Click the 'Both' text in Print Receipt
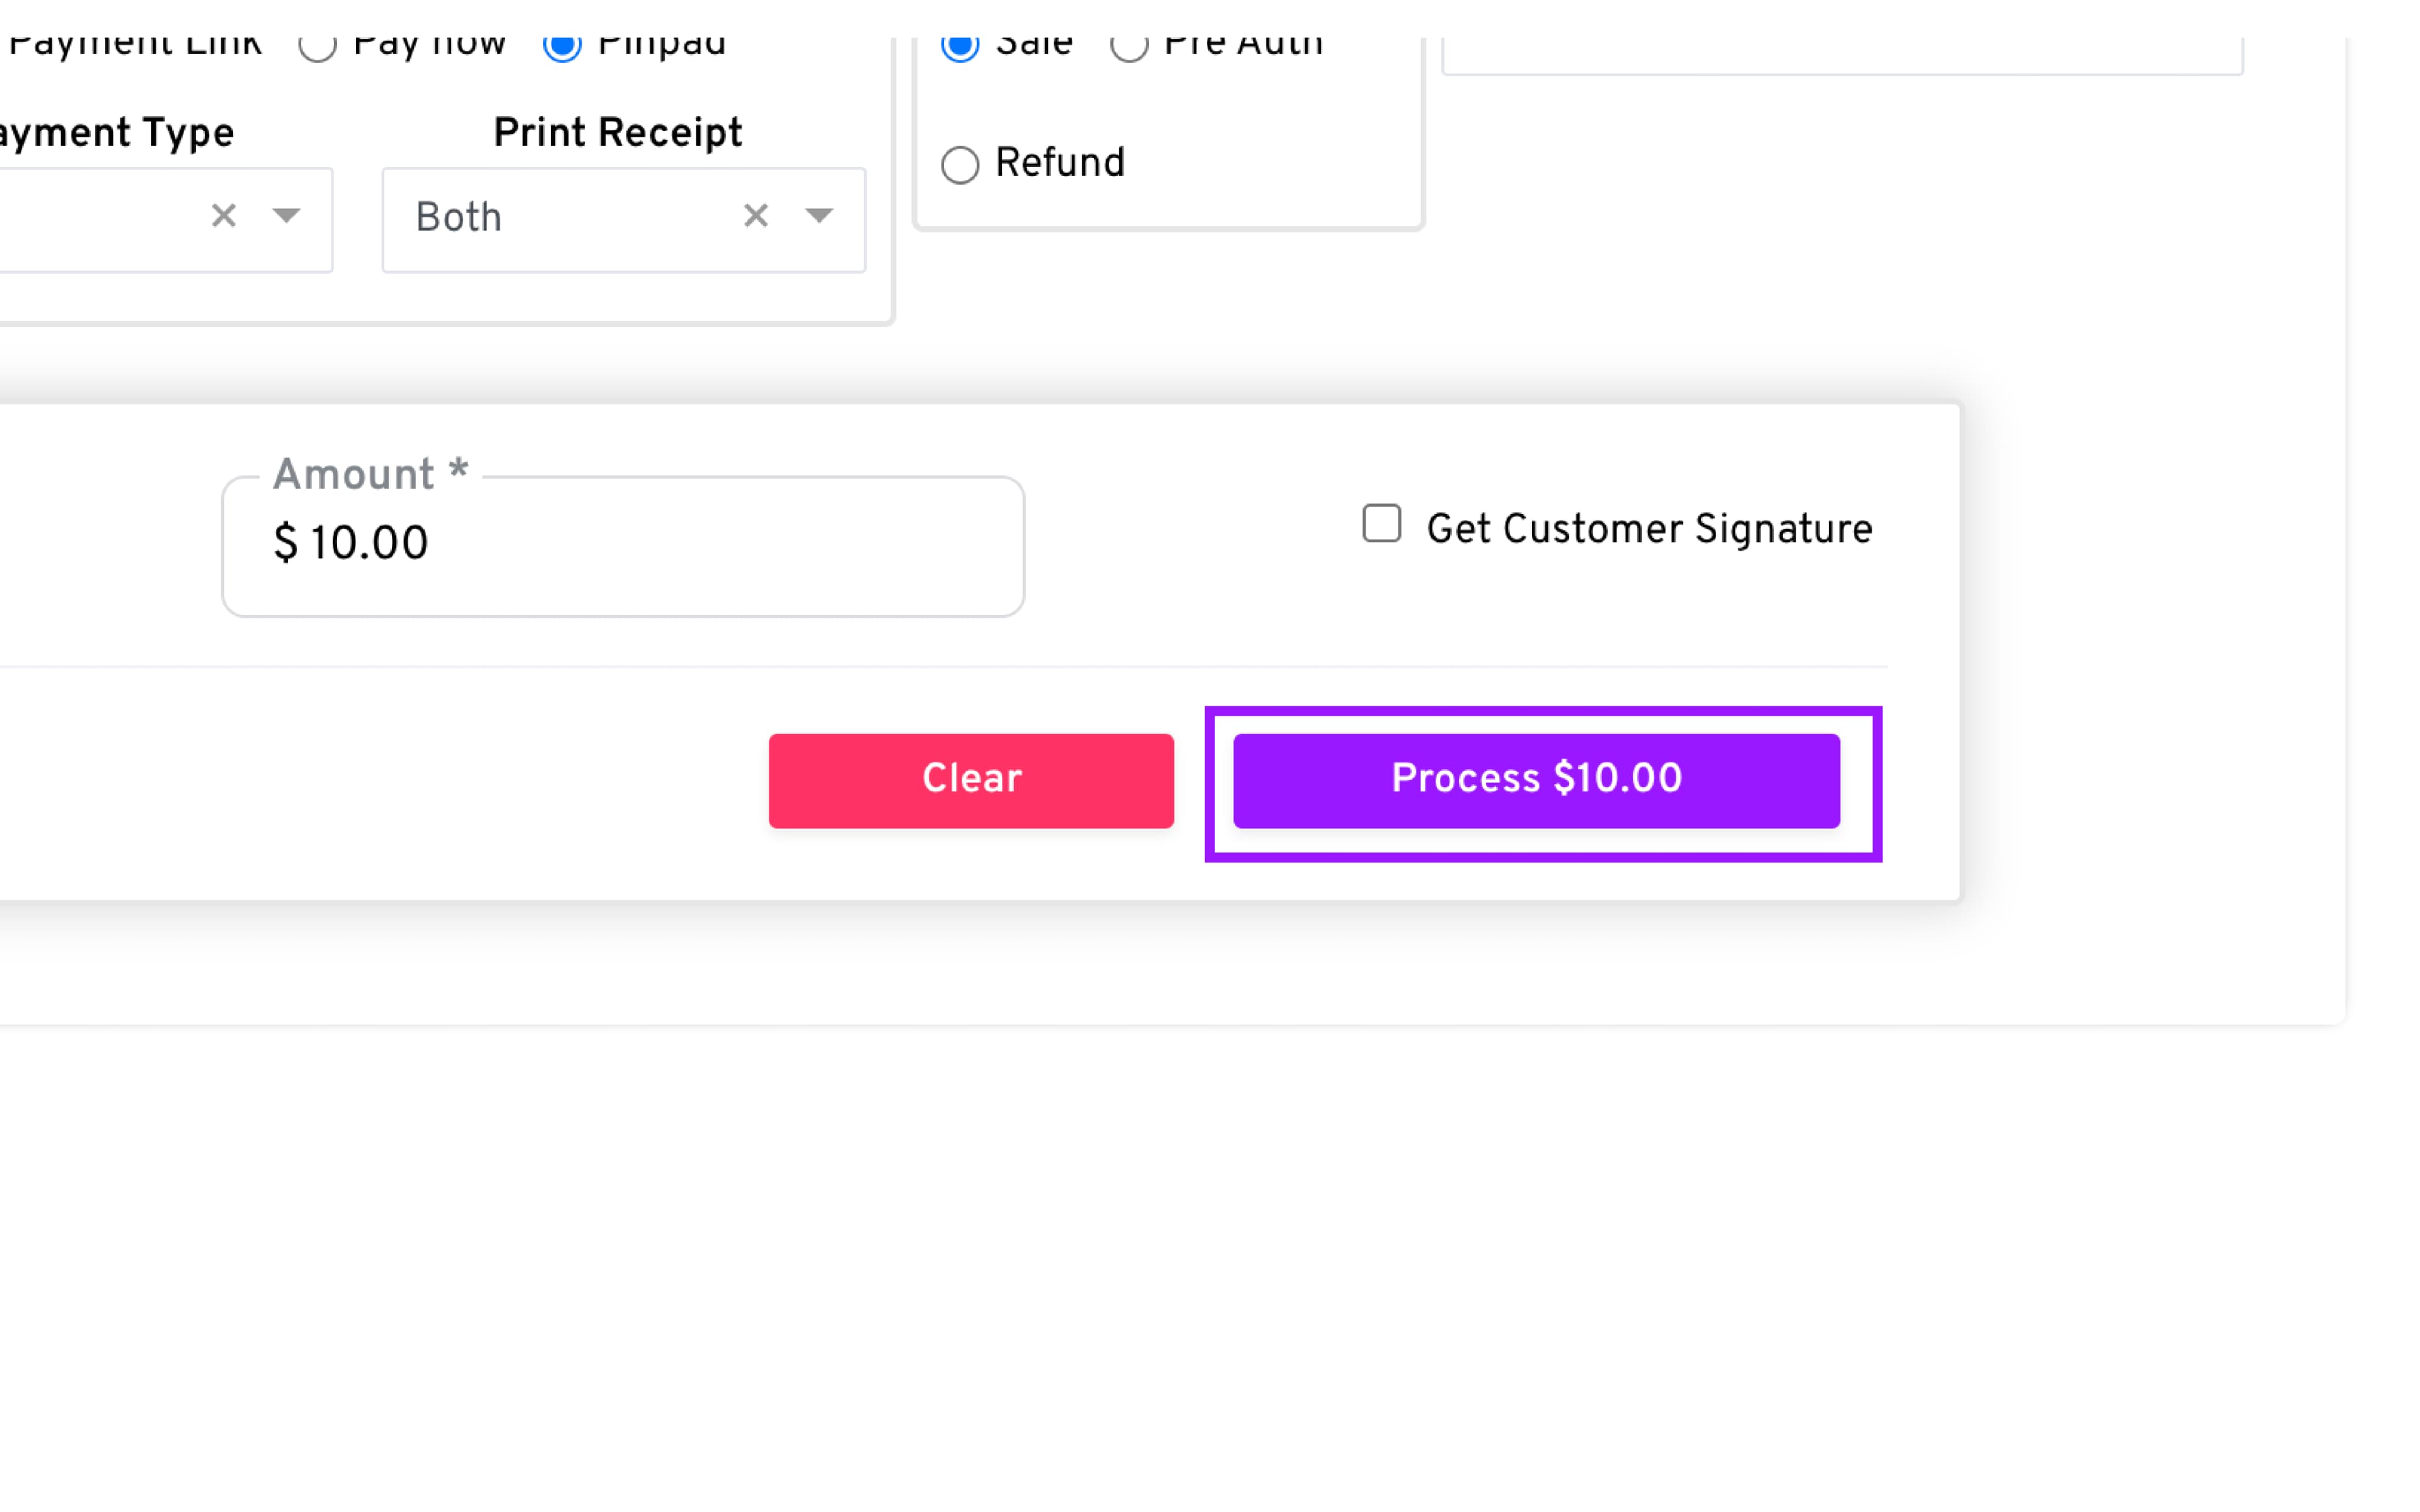 pos(459,218)
